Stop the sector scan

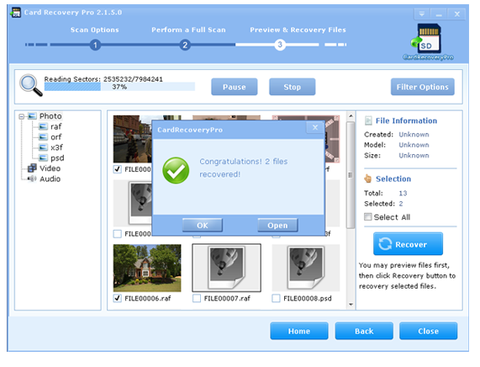[x=292, y=87]
